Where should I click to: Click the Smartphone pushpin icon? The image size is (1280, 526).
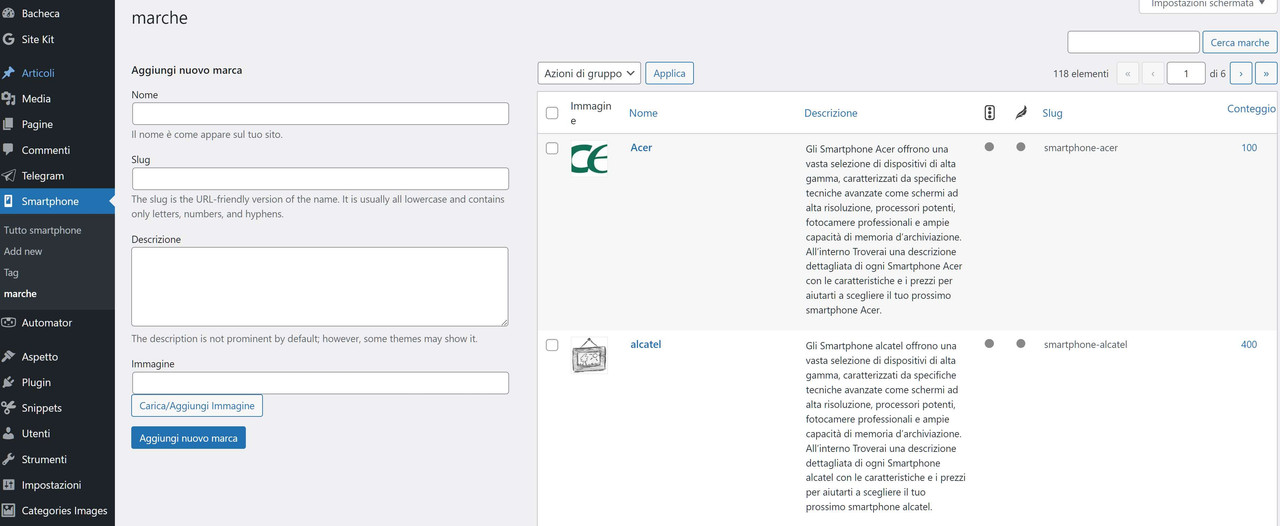click(9, 201)
